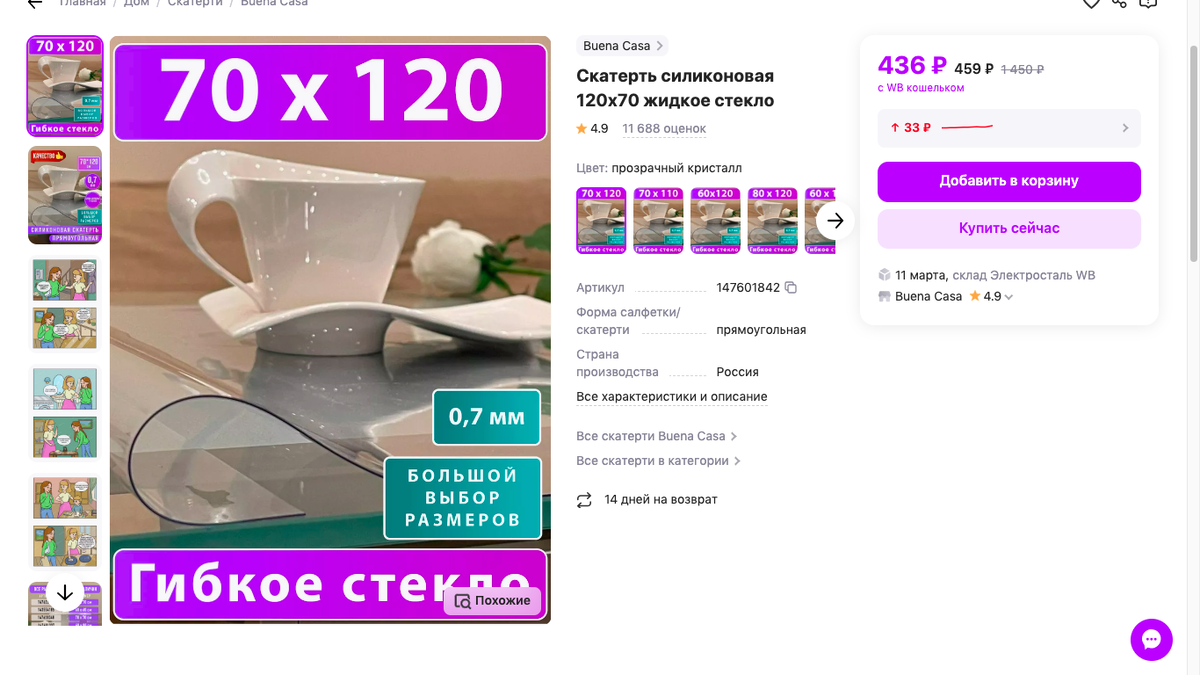Select second product thumbnail with Качество label
The image size is (1200, 675).
(x=65, y=195)
